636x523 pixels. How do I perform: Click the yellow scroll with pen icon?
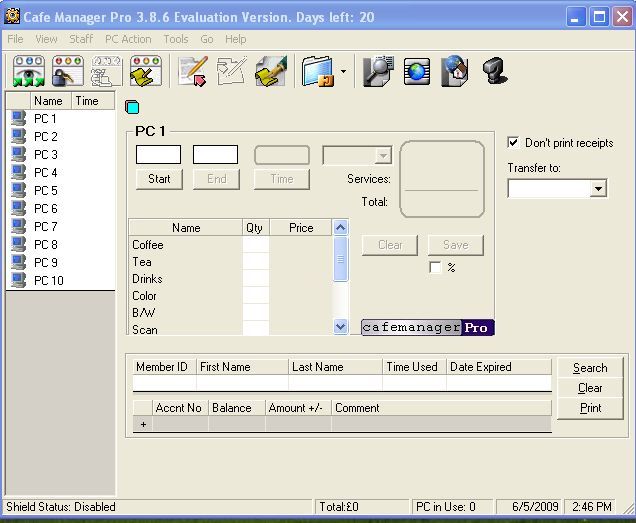271,71
